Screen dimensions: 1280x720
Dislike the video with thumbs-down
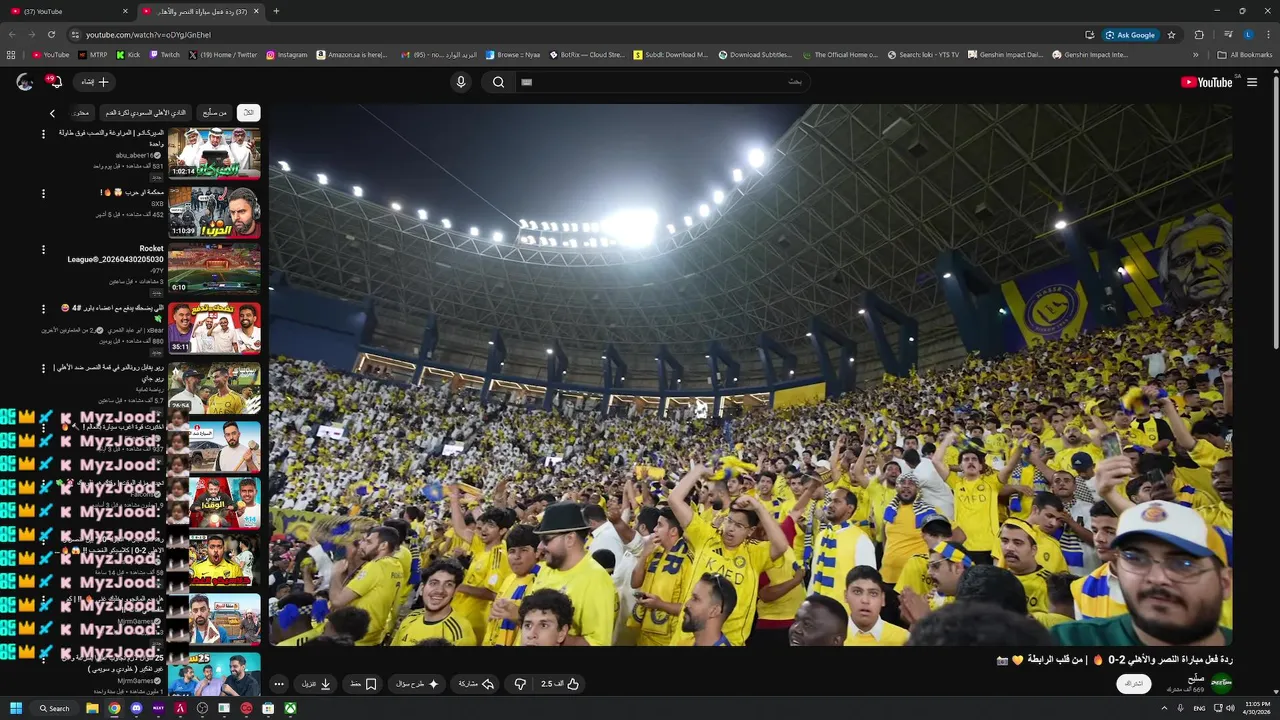[x=520, y=684]
